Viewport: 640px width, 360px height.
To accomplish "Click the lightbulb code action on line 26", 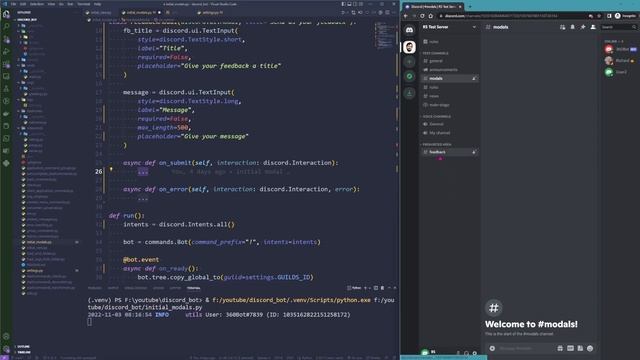I will click(x=111, y=169).
